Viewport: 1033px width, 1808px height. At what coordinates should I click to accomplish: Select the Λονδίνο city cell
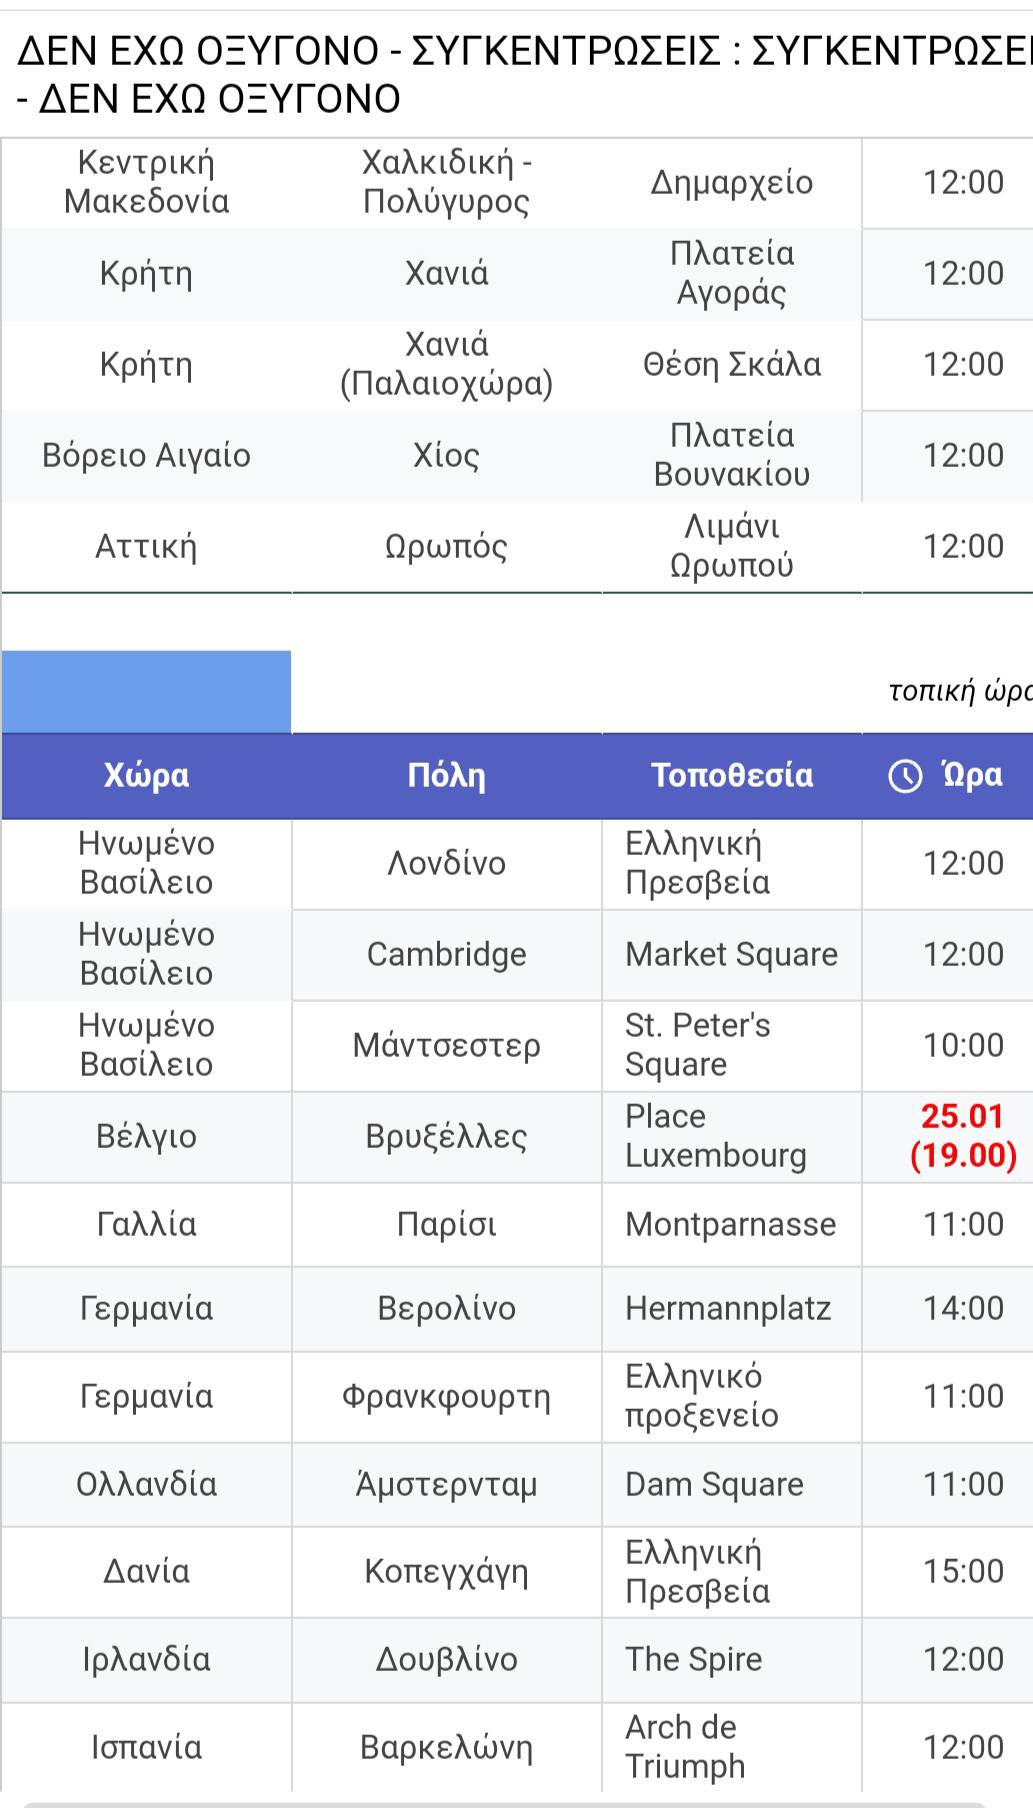click(x=447, y=864)
